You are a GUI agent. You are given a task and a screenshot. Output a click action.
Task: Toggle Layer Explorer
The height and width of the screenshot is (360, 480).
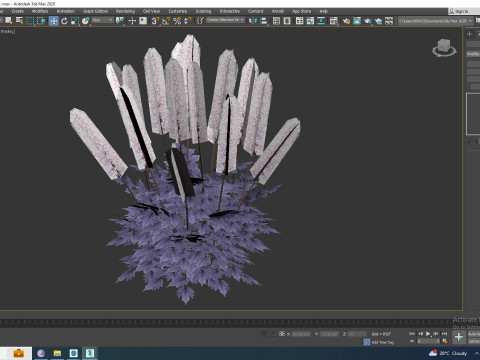click(287, 21)
